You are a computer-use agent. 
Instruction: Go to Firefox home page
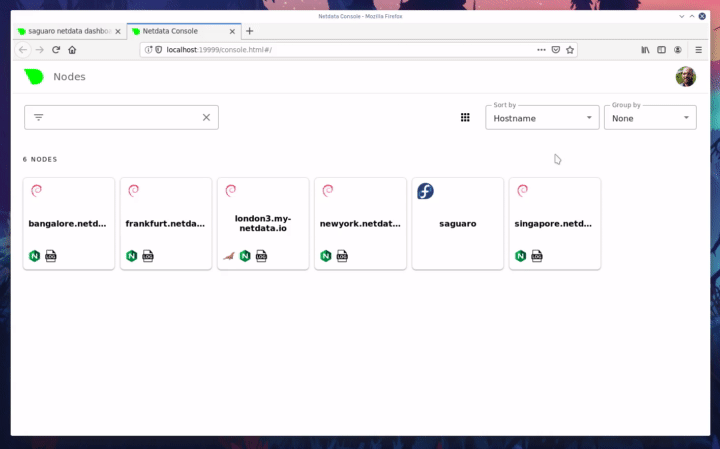click(x=72, y=50)
